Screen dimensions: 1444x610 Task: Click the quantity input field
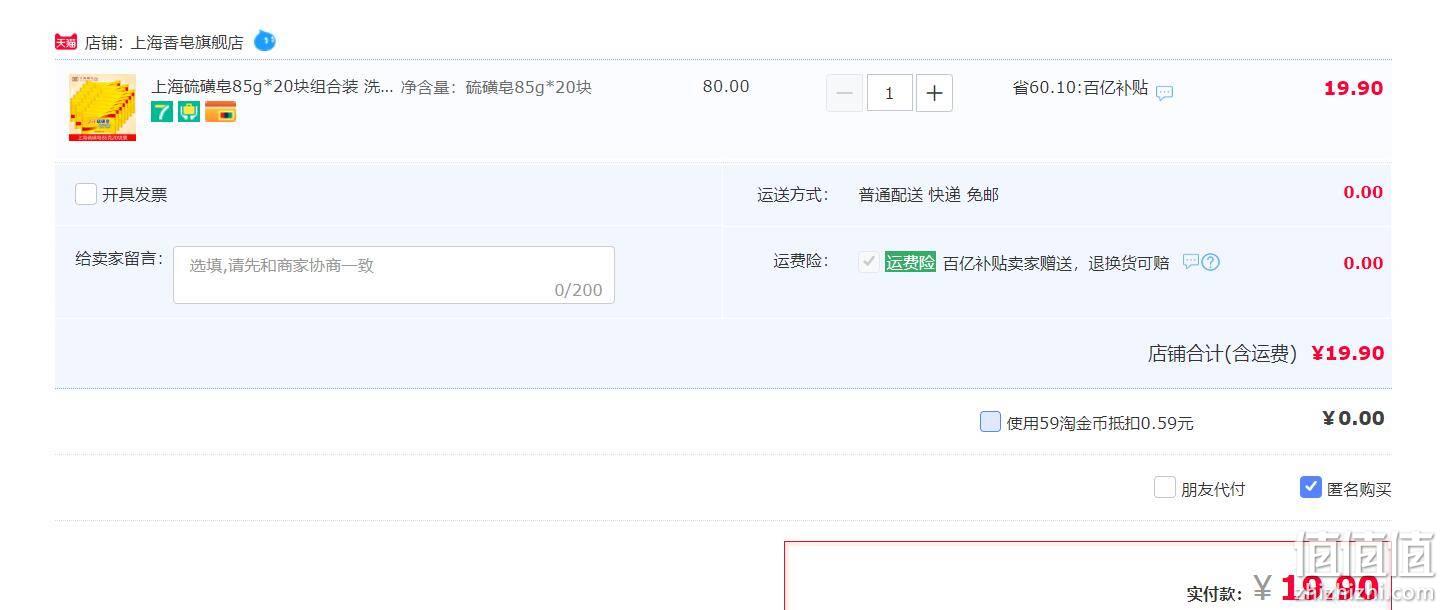(x=889, y=93)
